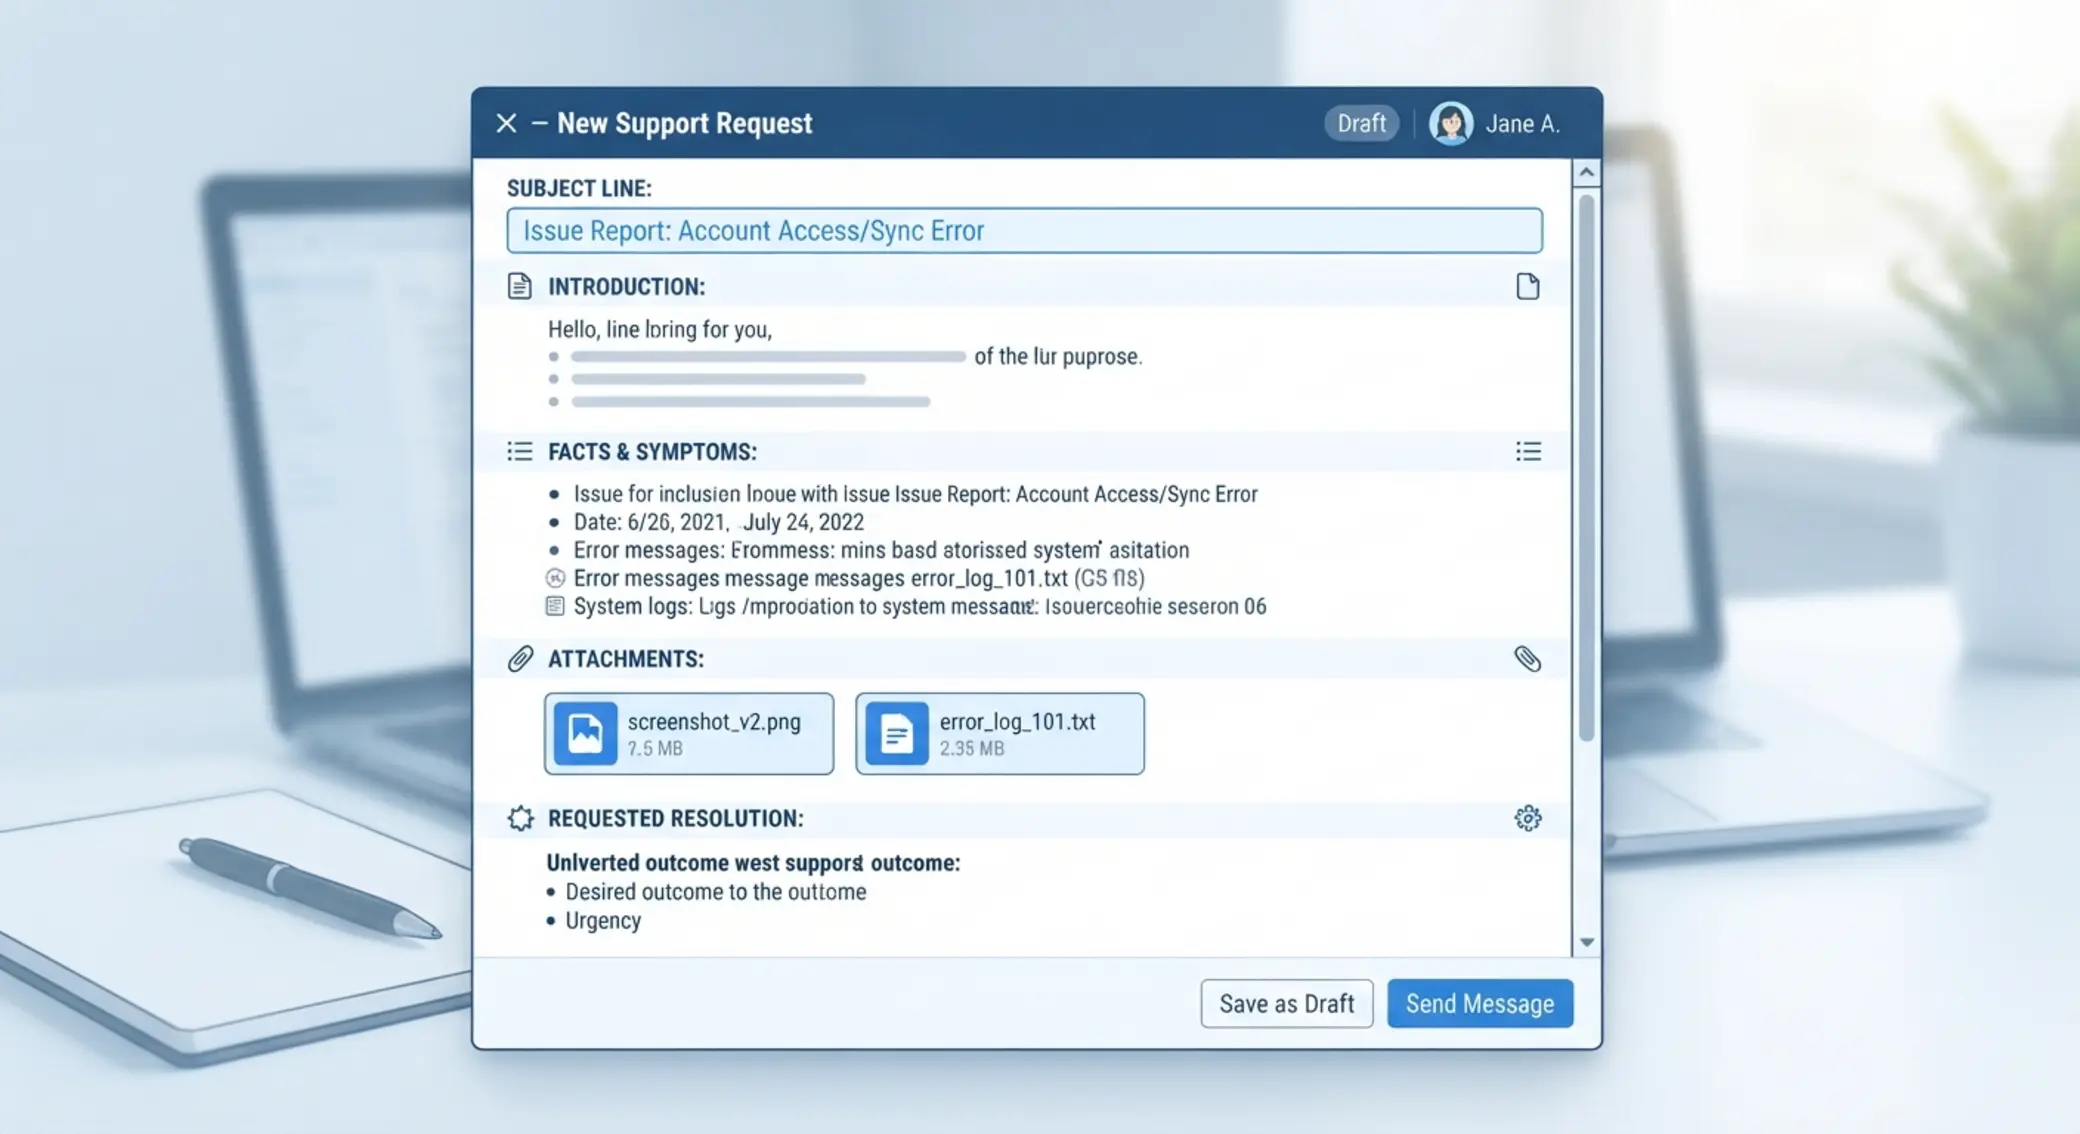2080x1134 pixels.
Task: Click the scrollbar down arrow
Action: pos(1586,942)
